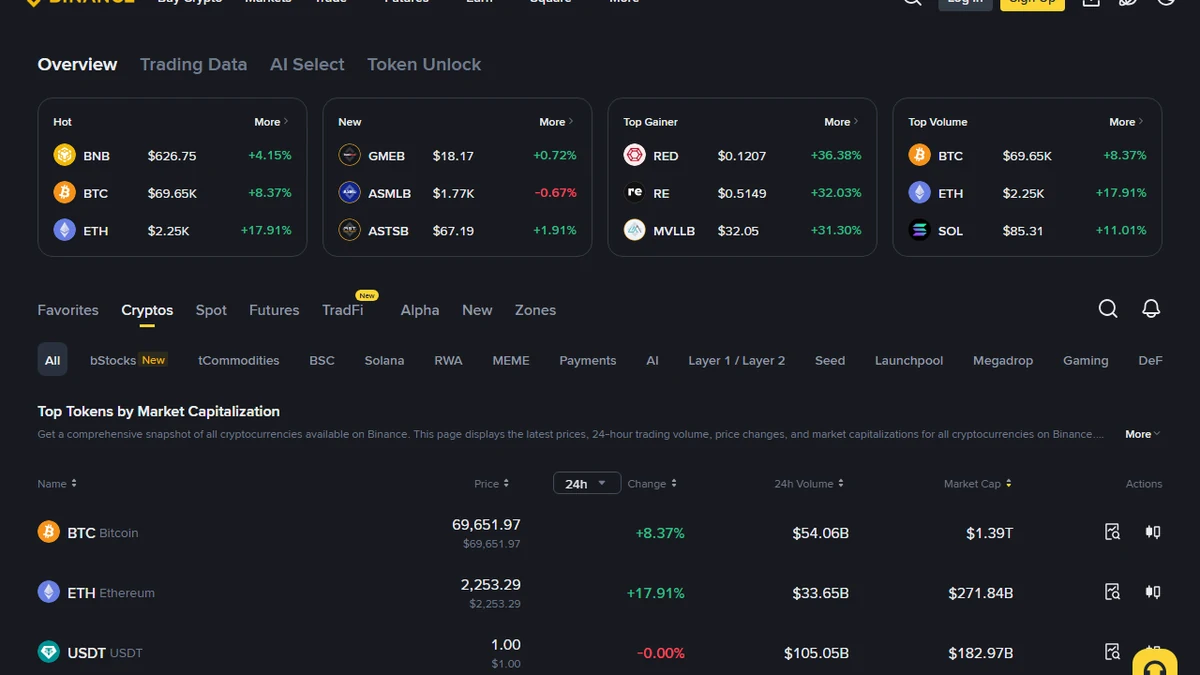Screen dimensions: 1200x675
Task: Click the ASTSB token icon in the New card
Action: (349, 230)
